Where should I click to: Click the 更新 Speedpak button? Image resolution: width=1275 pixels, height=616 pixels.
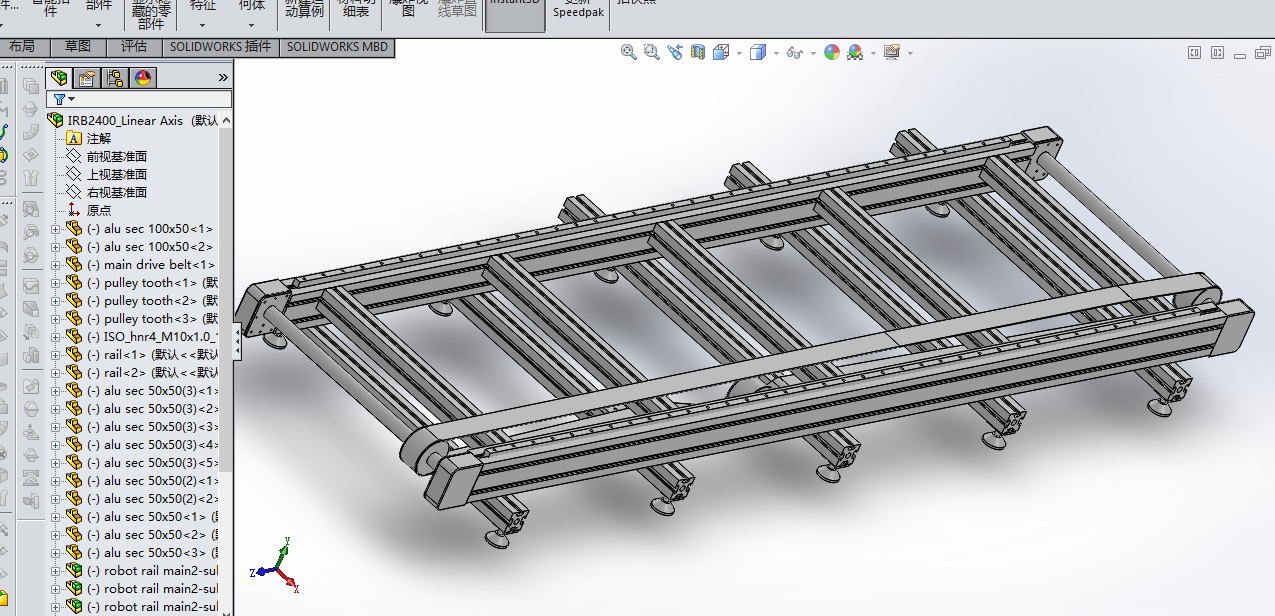[x=579, y=9]
